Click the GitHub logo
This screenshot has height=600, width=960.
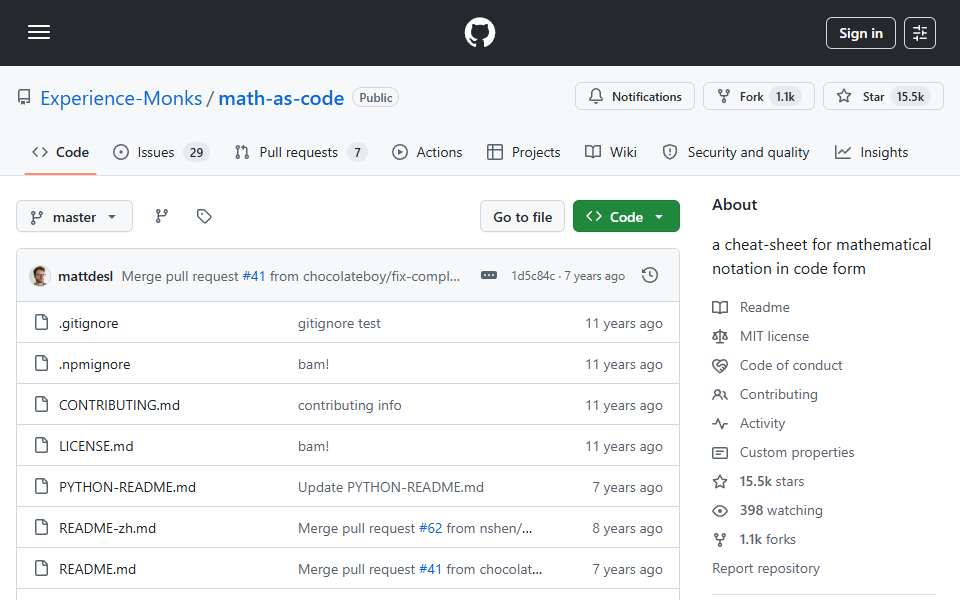pyautogui.click(x=479, y=32)
